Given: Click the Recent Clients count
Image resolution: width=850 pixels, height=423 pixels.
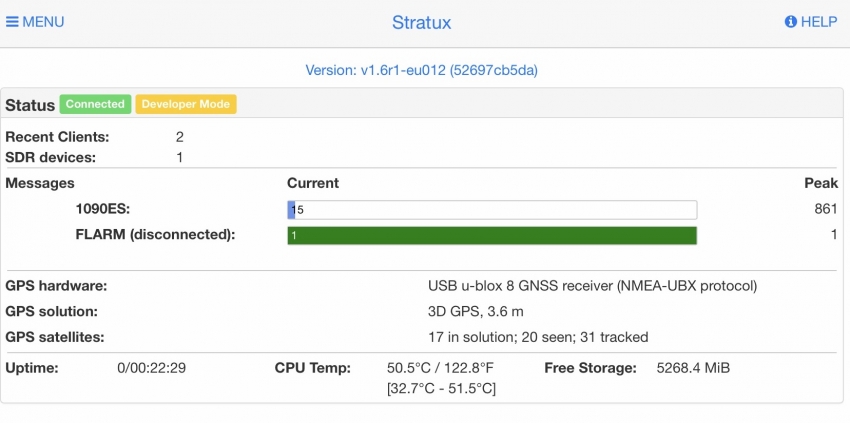Looking at the screenshot, I should [179, 137].
